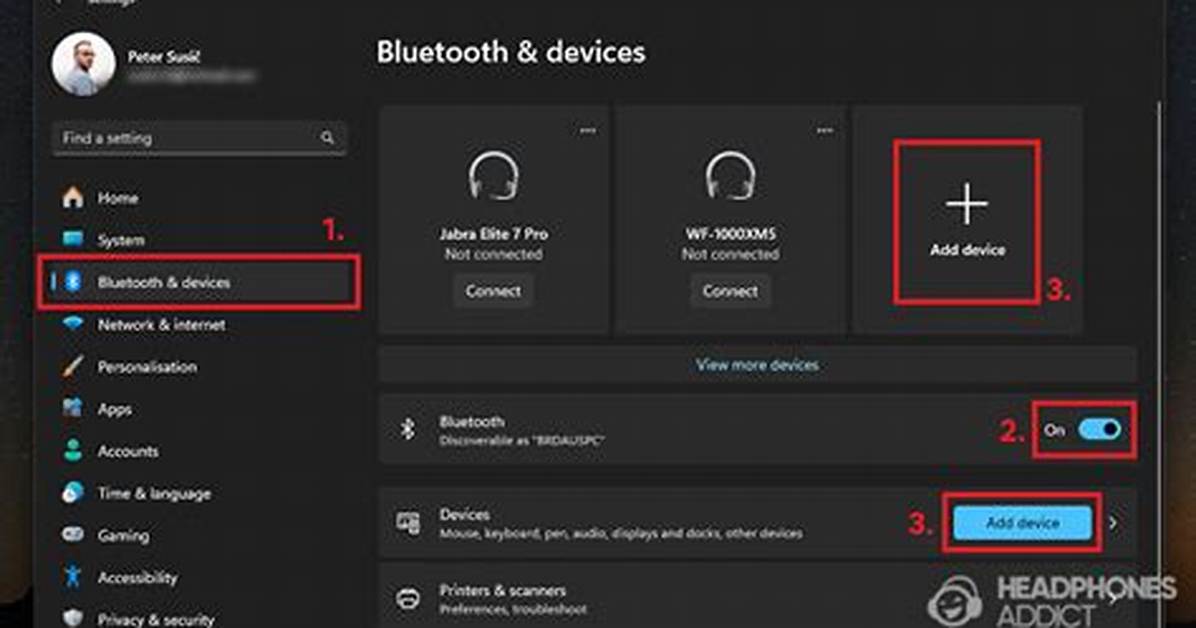Click the WF-1000XM5 device name
Screen dimensions: 1196x628
pos(731,233)
